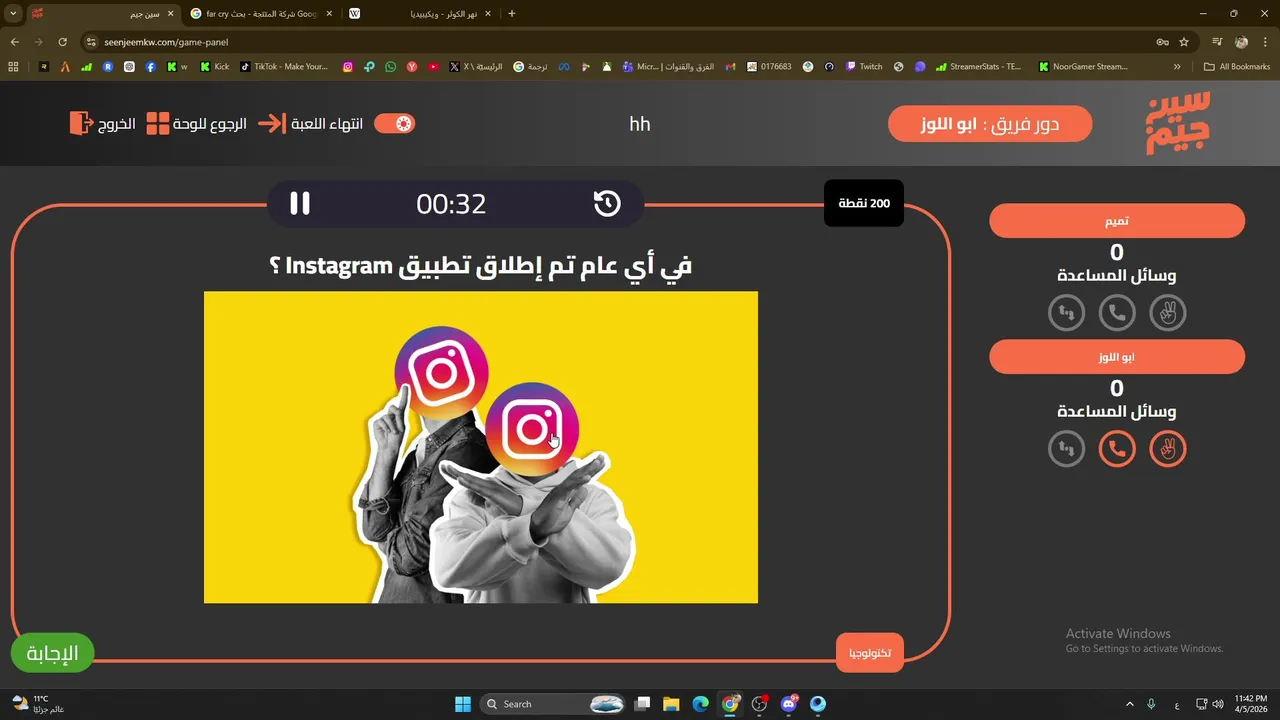Click the دور فريق ابو اللوز turn indicator

coord(990,124)
